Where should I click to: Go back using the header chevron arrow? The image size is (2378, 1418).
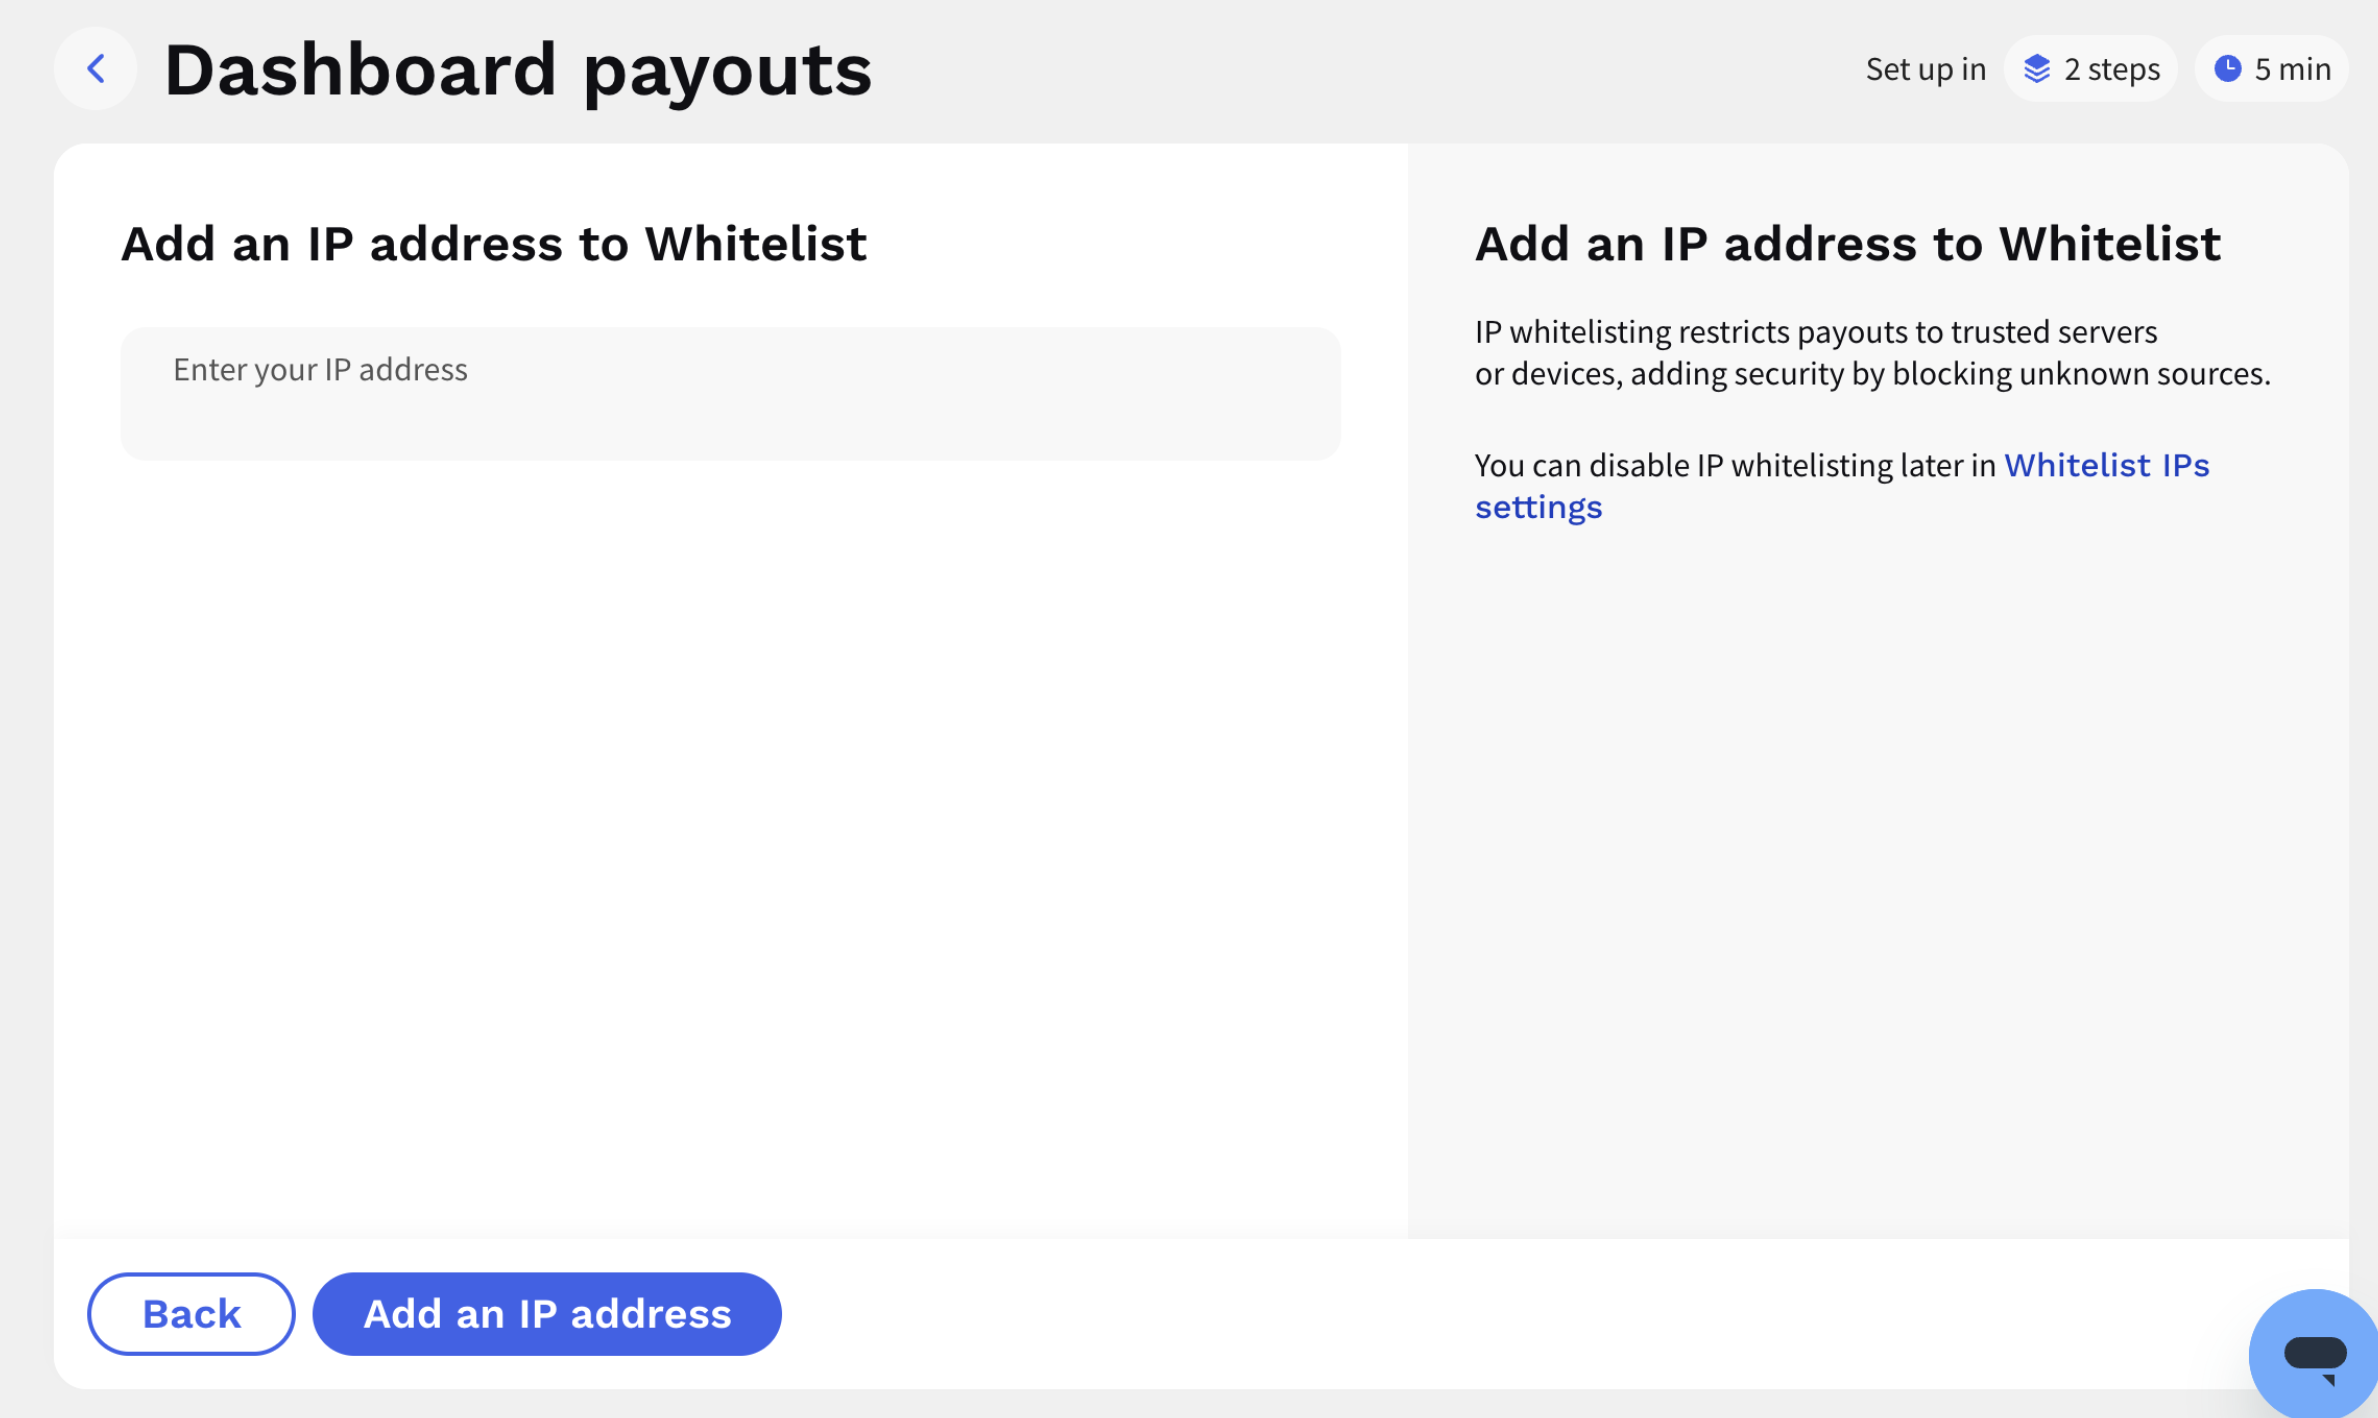point(96,69)
